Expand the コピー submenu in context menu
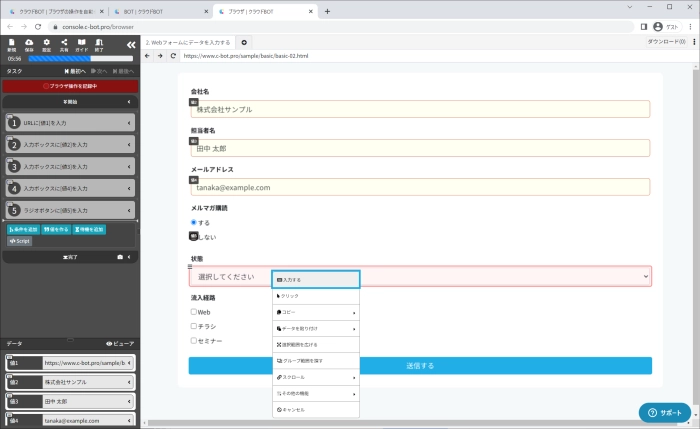 [314, 312]
